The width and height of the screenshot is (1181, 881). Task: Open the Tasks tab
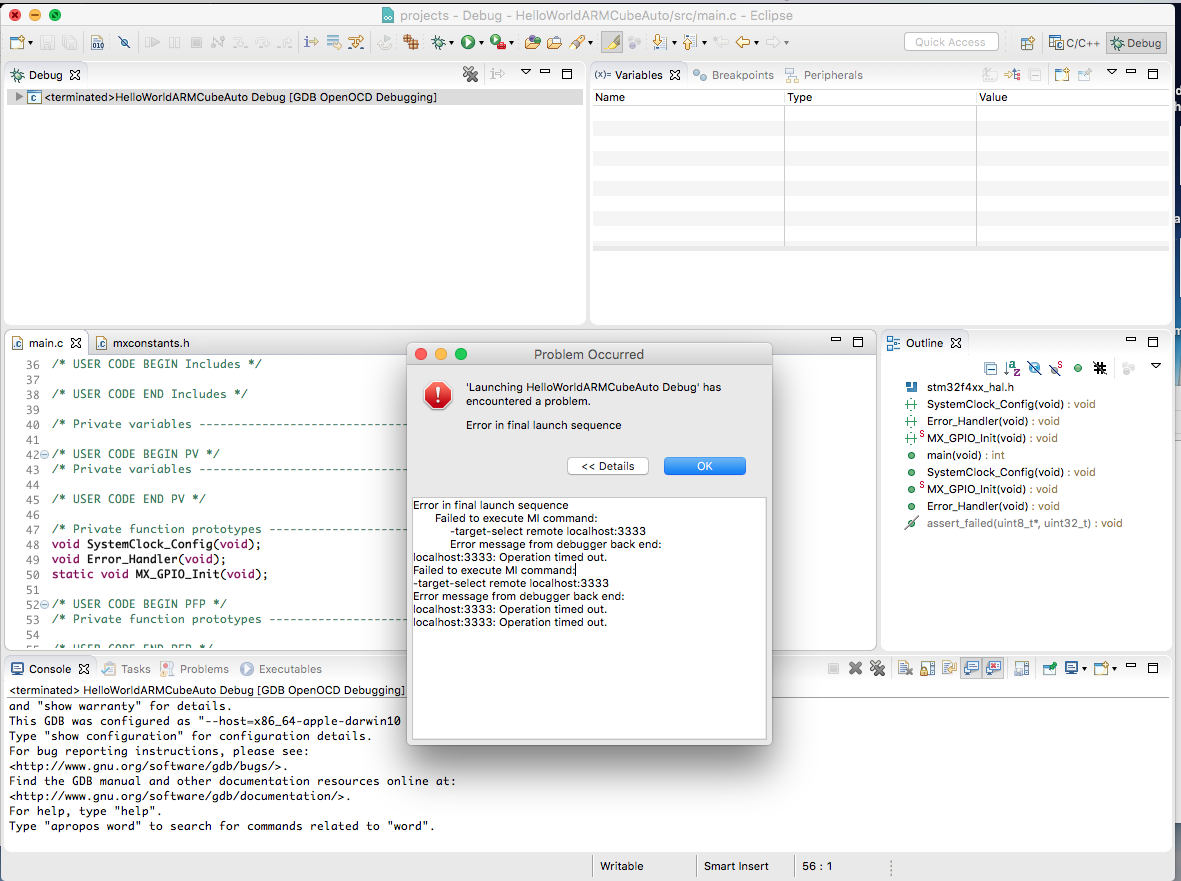[127, 669]
